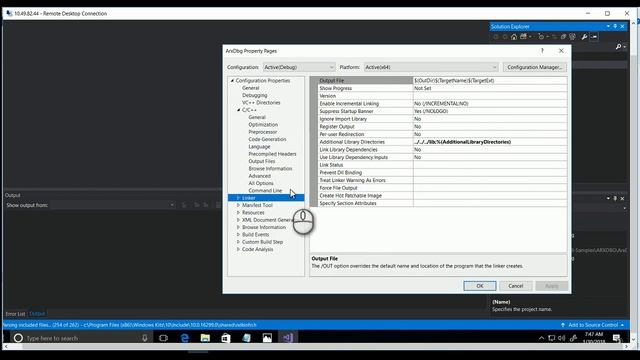Click the volume speaker tray icon

(x=562, y=338)
